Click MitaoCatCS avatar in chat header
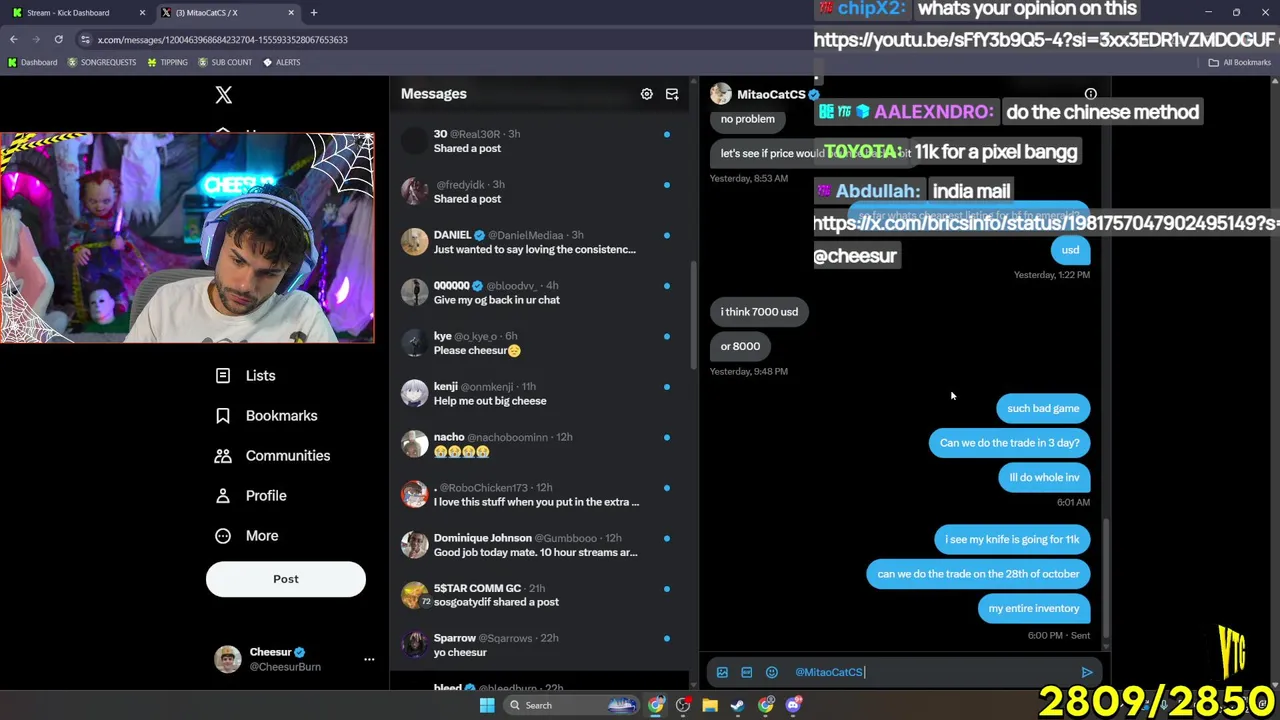This screenshot has height=720, width=1280. (721, 94)
